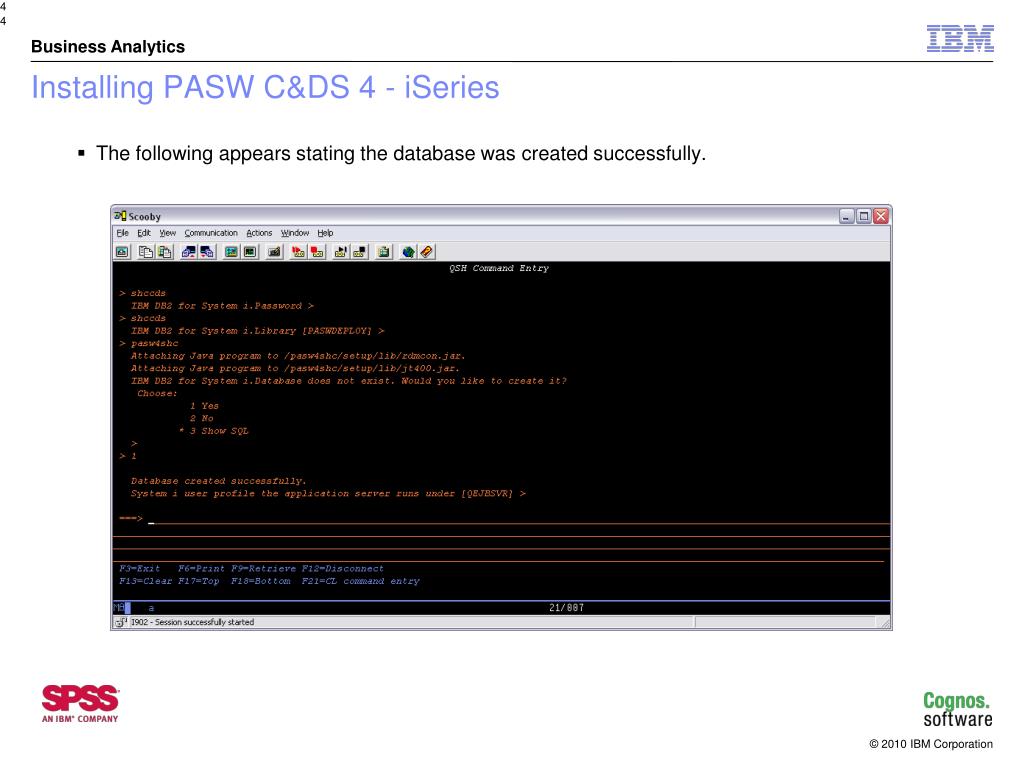Click the rdmcon.jar attaching Java line
Screen dimensions: 1024x768
[298, 356]
